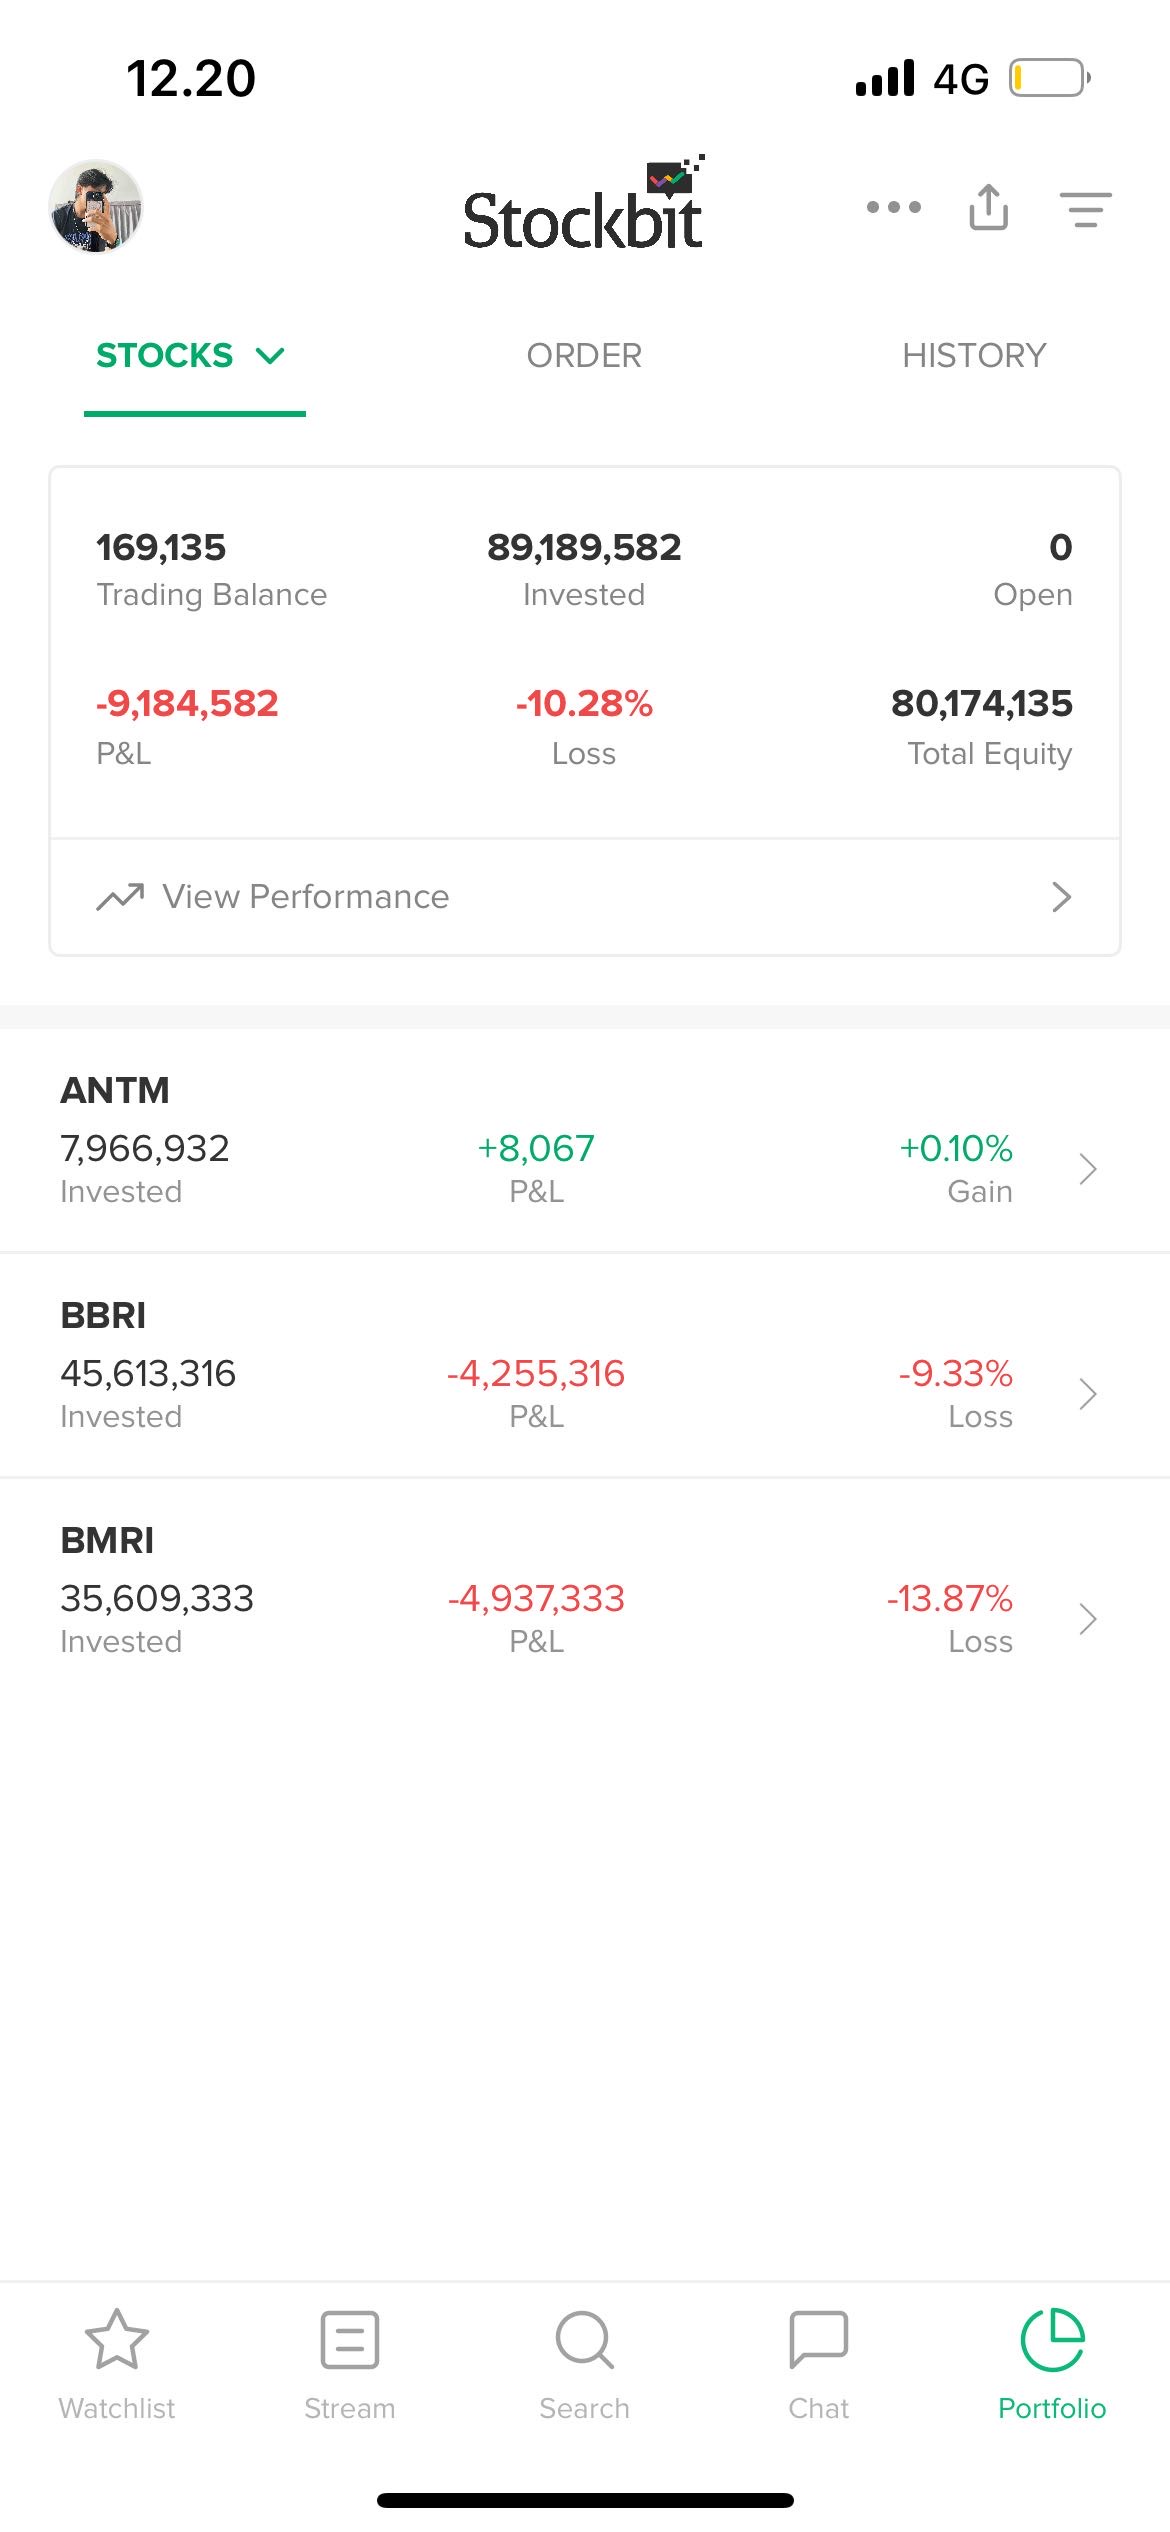The width and height of the screenshot is (1170, 2532).
Task: Tap the Total Equity value
Action: [x=981, y=704]
